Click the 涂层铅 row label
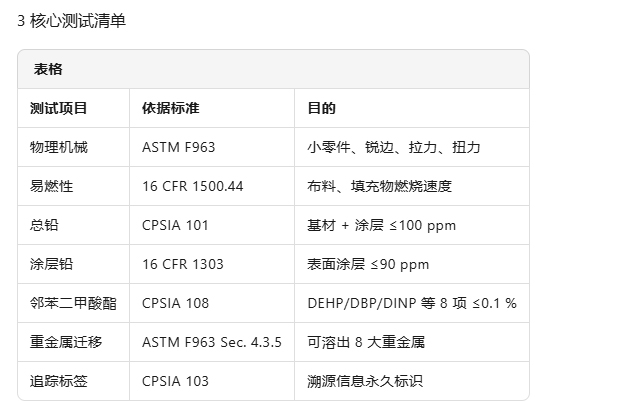The height and width of the screenshot is (418, 634). tap(51, 264)
